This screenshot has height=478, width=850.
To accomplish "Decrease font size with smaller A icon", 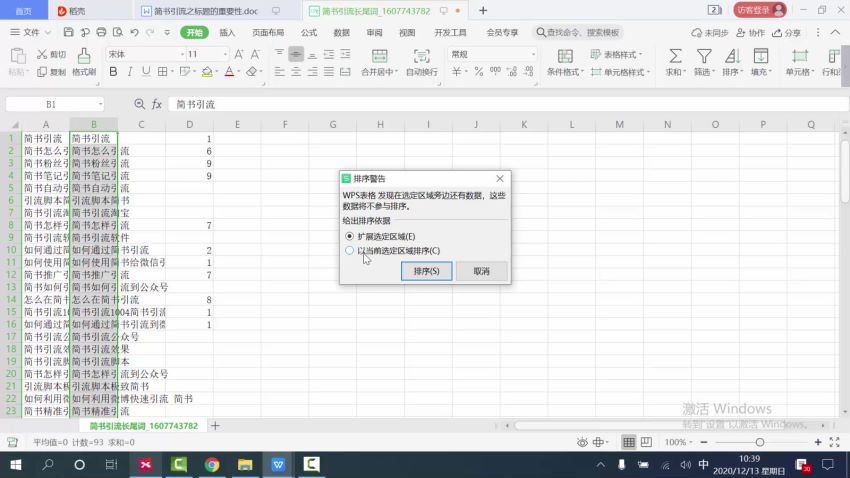I will point(255,54).
